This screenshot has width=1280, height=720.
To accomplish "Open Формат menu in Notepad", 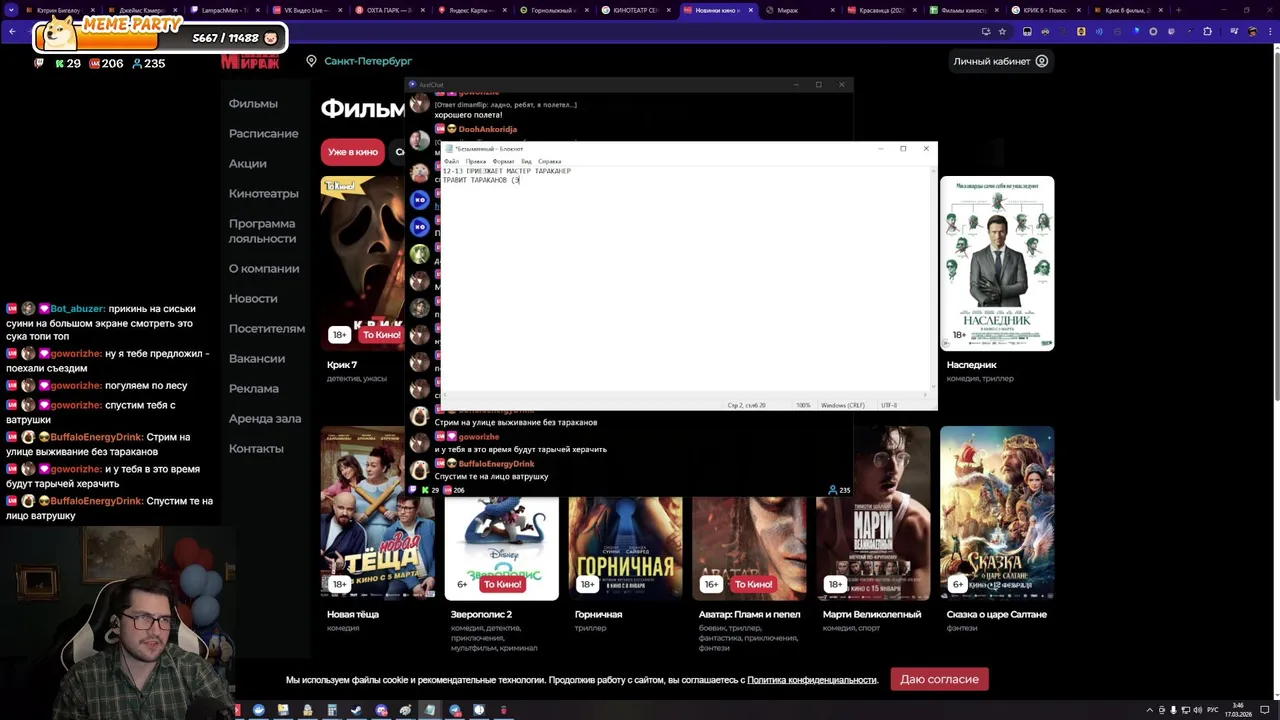I will (503, 161).
